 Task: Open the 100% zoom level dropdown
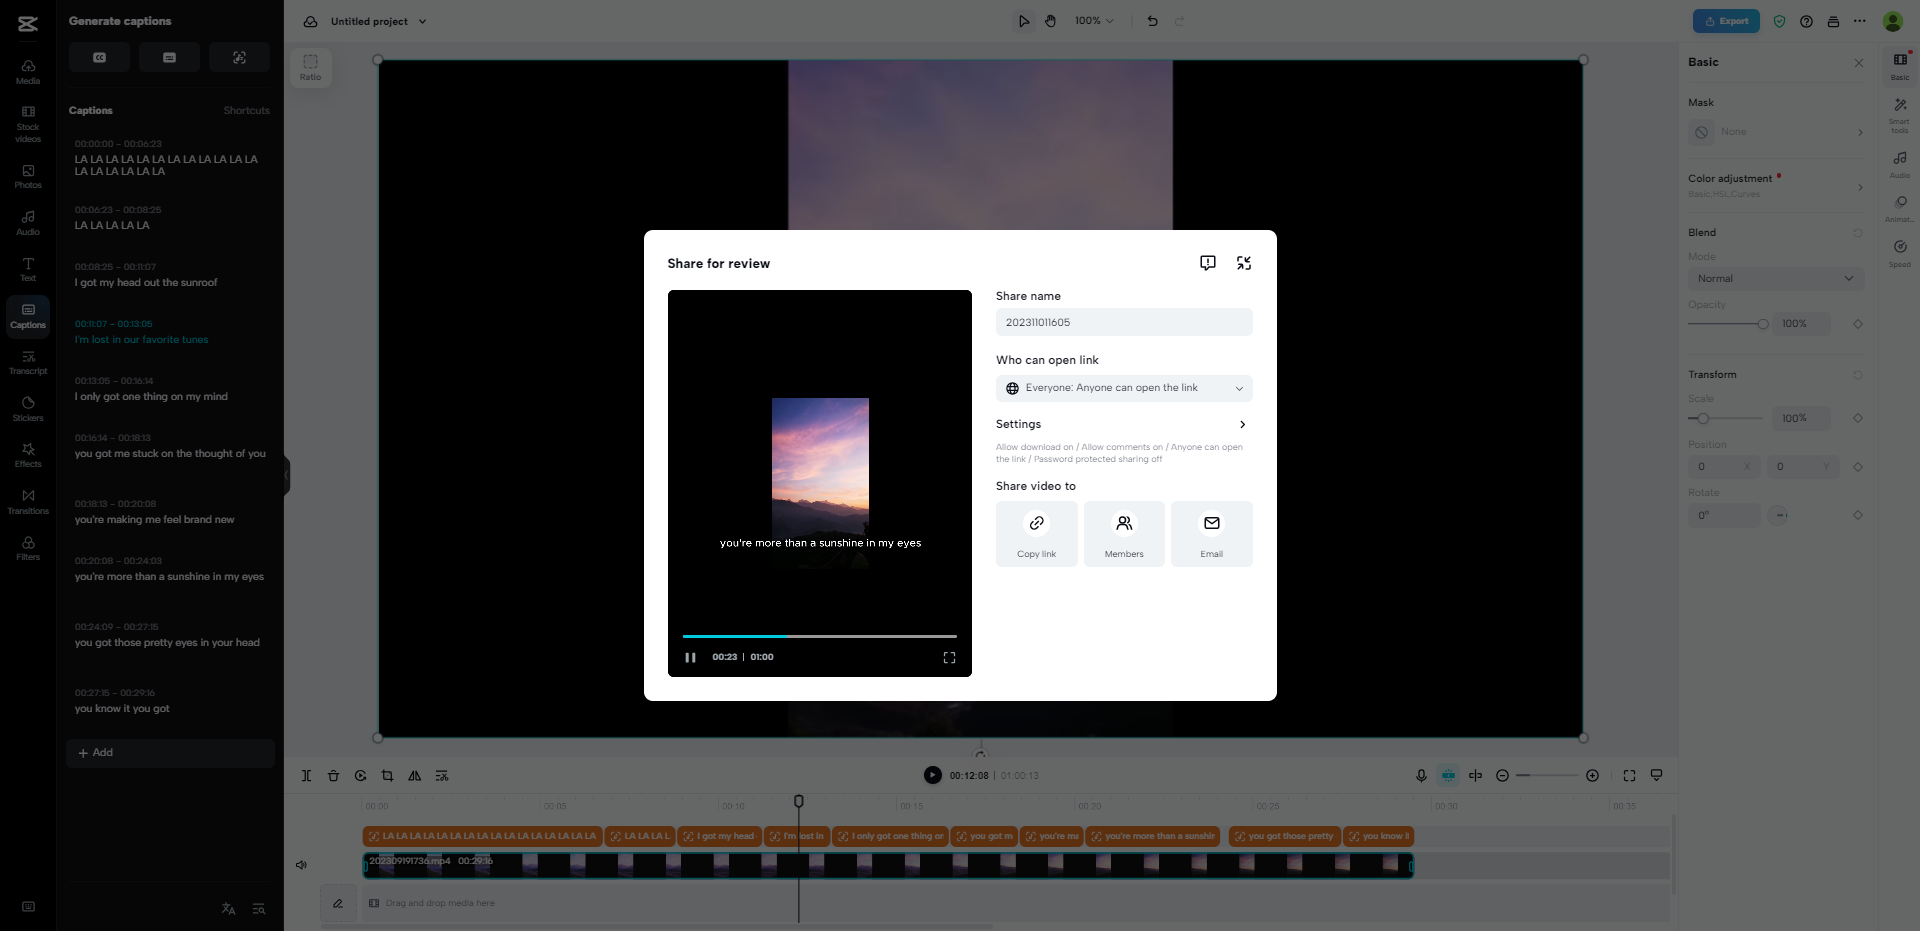tap(1094, 21)
